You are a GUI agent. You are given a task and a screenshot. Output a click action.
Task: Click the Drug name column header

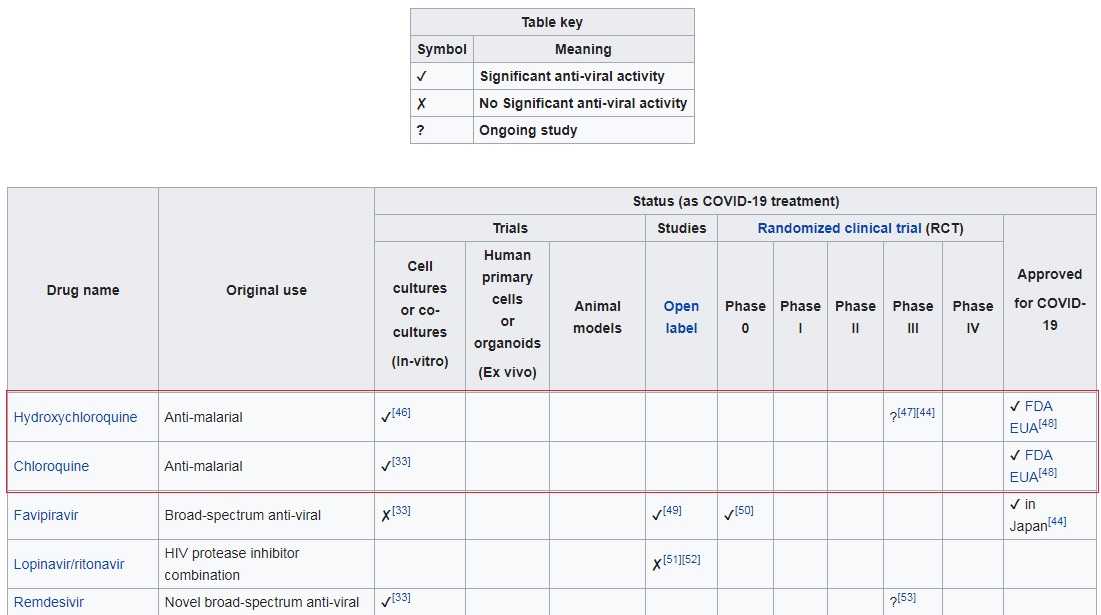click(x=83, y=290)
